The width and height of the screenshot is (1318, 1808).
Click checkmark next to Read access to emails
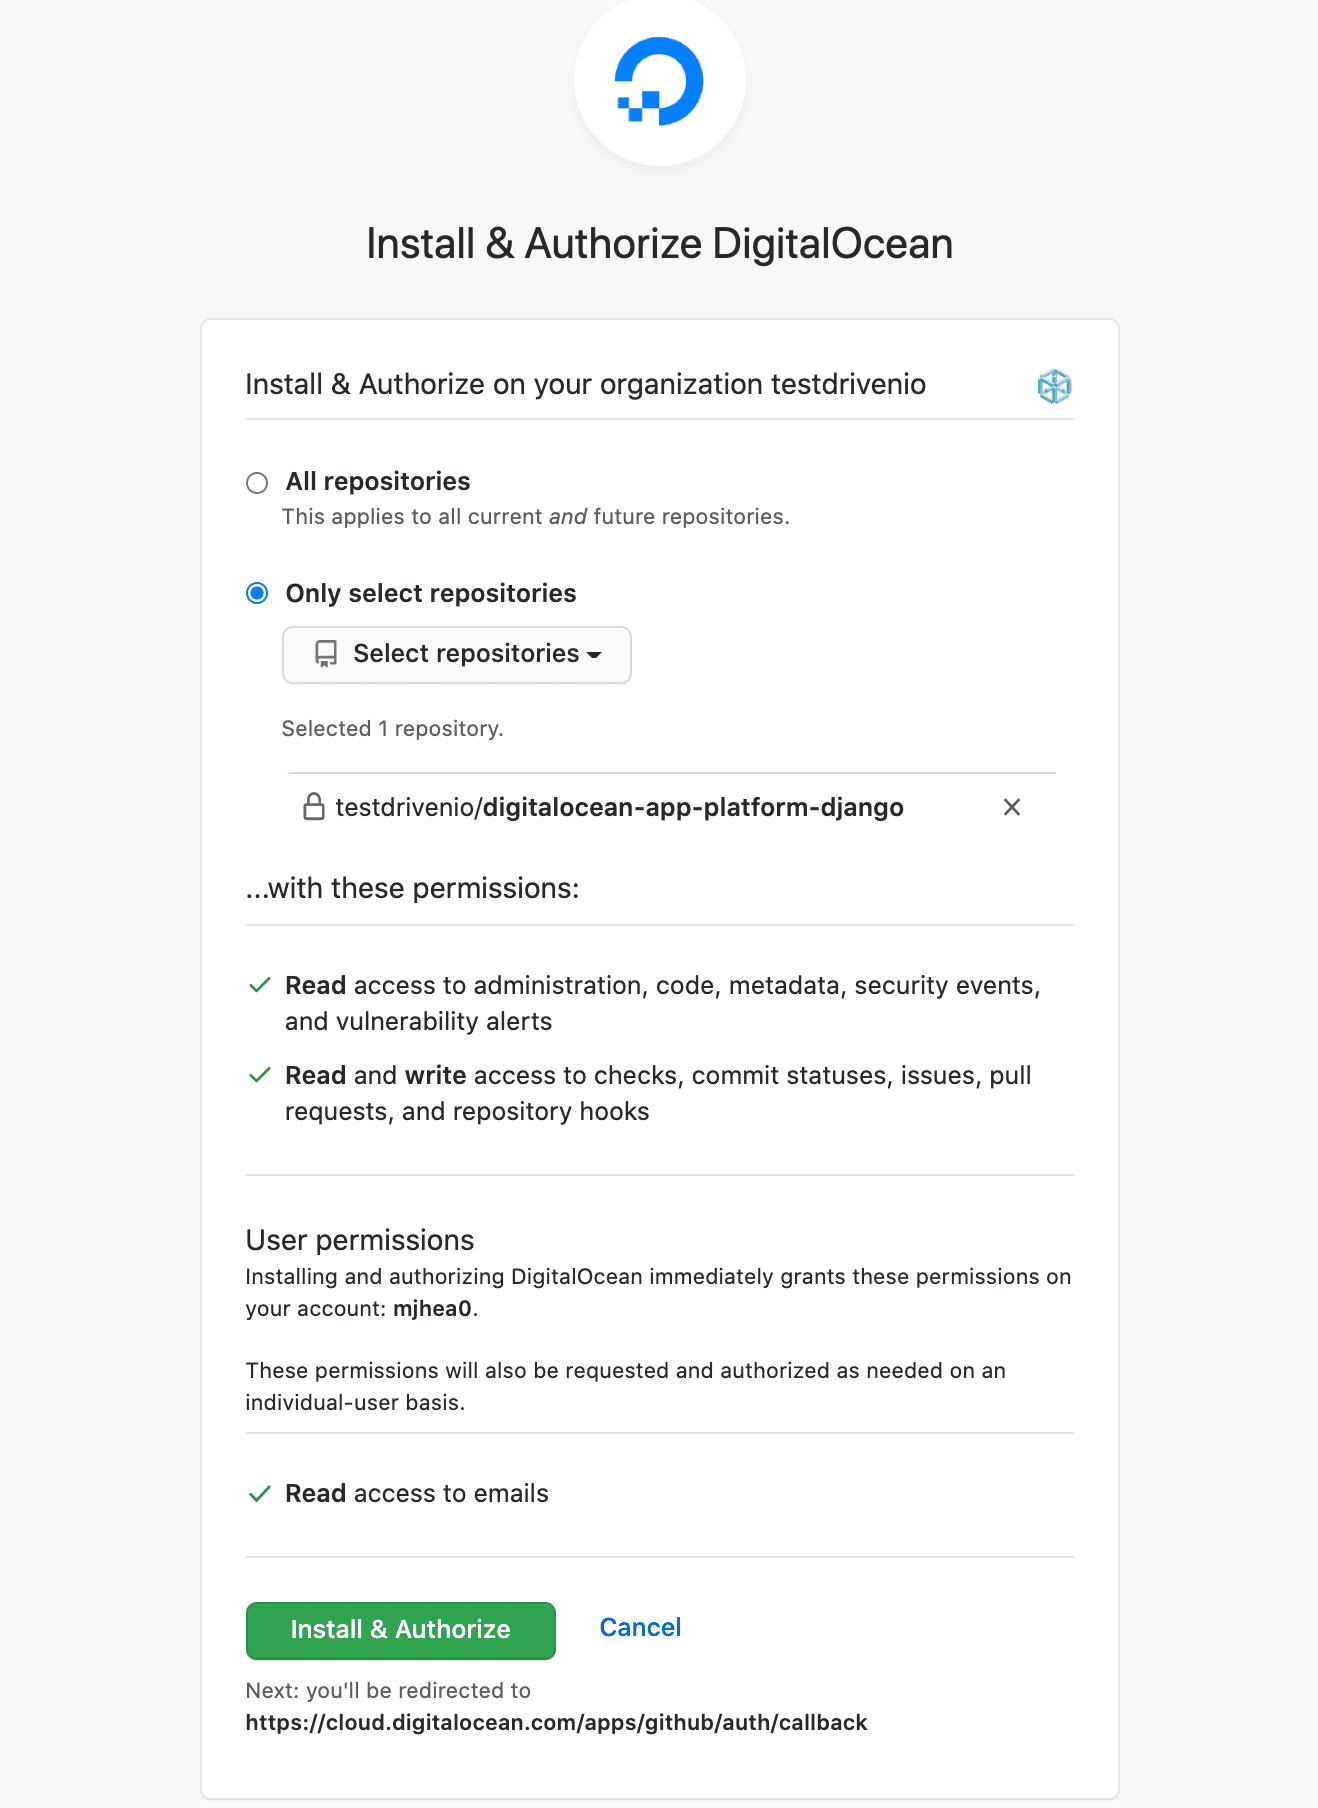tap(260, 1493)
